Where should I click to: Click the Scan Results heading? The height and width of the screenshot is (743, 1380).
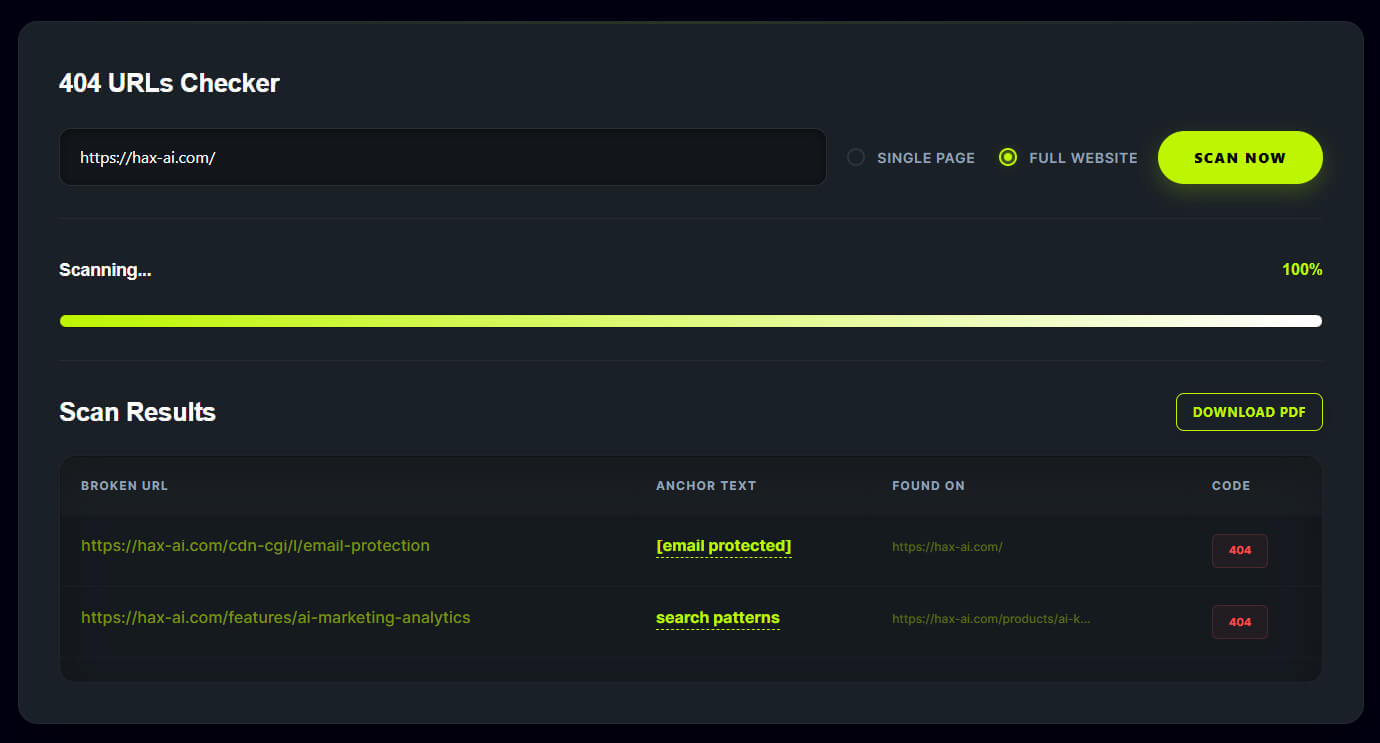point(137,412)
